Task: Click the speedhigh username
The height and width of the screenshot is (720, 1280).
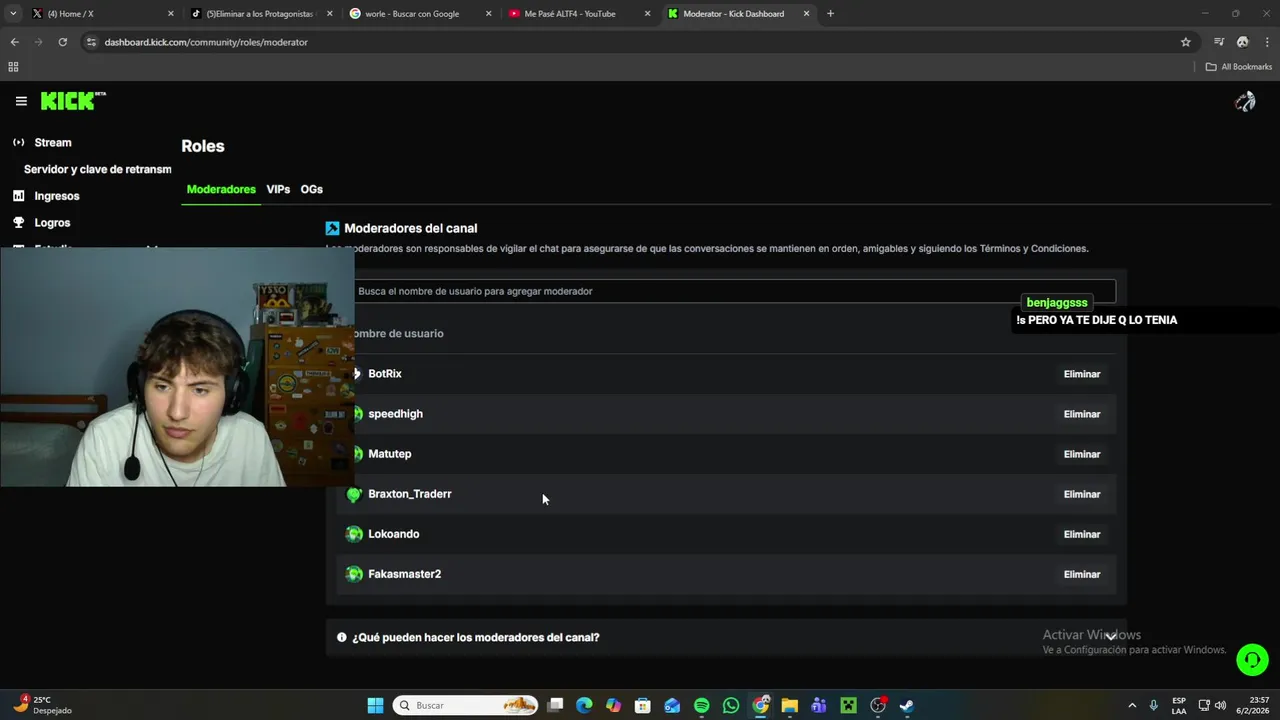Action: pyautogui.click(x=395, y=414)
